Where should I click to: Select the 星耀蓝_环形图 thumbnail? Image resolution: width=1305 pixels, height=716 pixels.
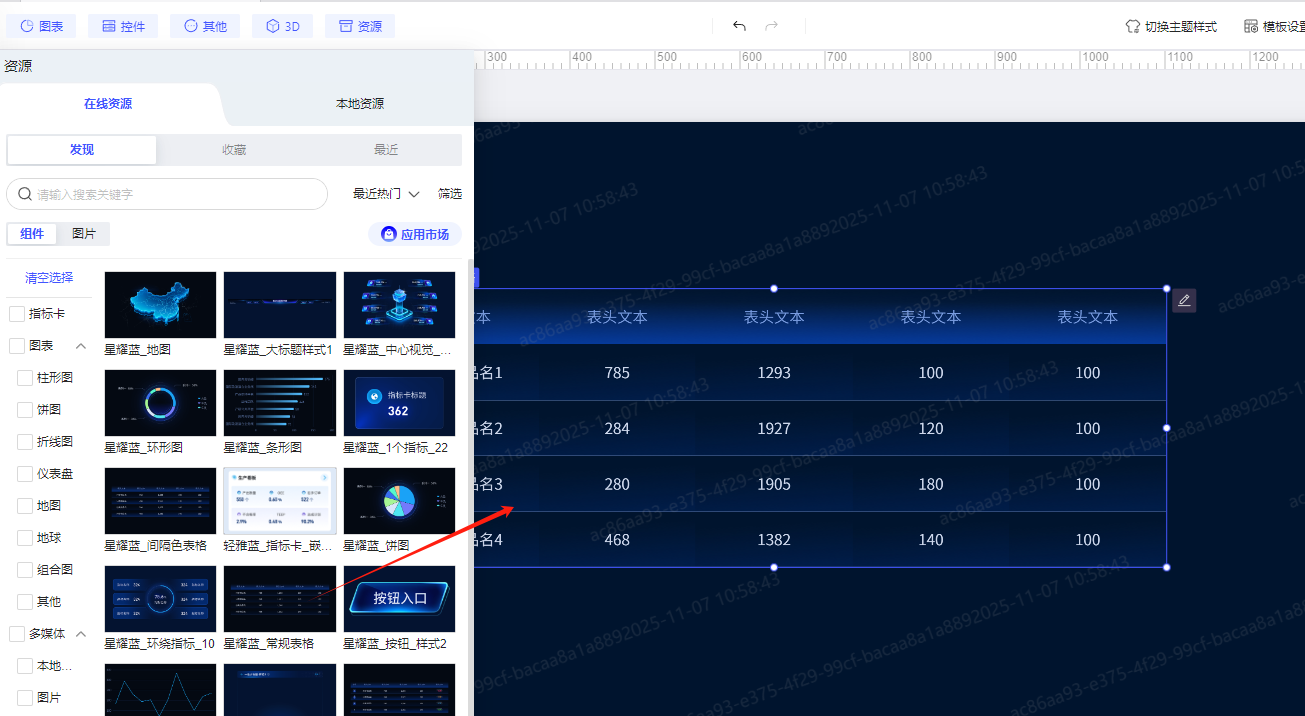coord(160,403)
